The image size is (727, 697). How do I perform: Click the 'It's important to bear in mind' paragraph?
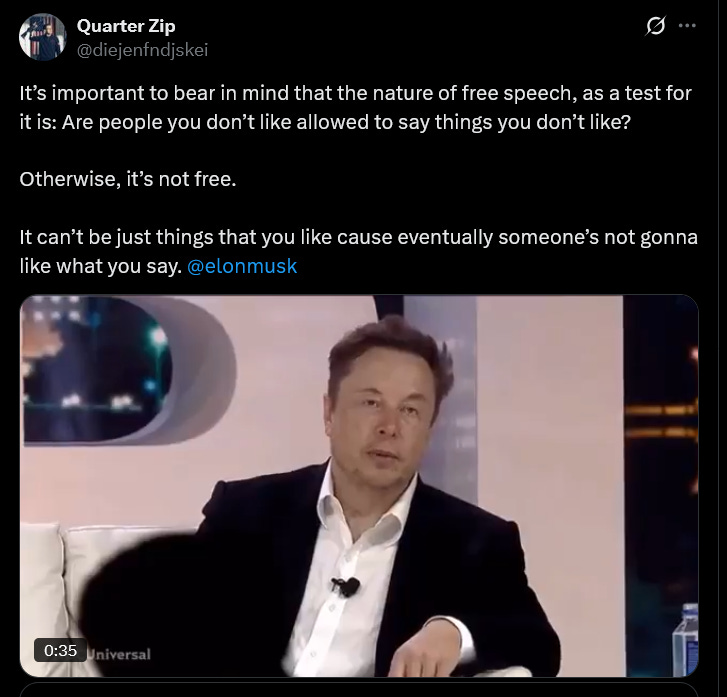click(356, 108)
